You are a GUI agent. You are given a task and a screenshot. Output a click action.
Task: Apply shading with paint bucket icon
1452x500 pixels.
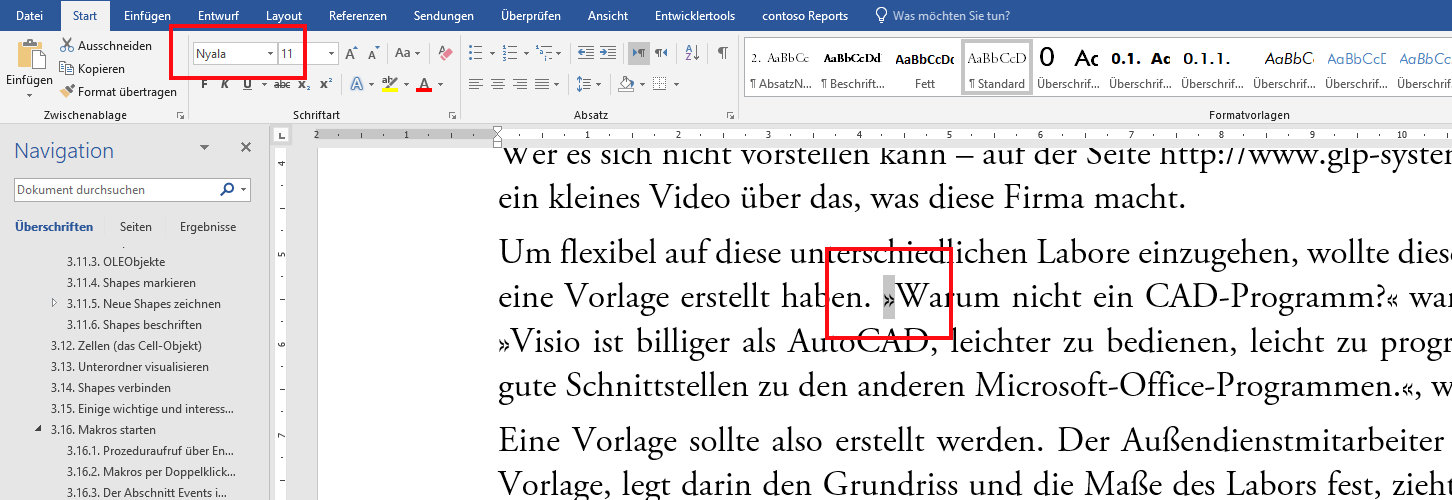point(626,84)
